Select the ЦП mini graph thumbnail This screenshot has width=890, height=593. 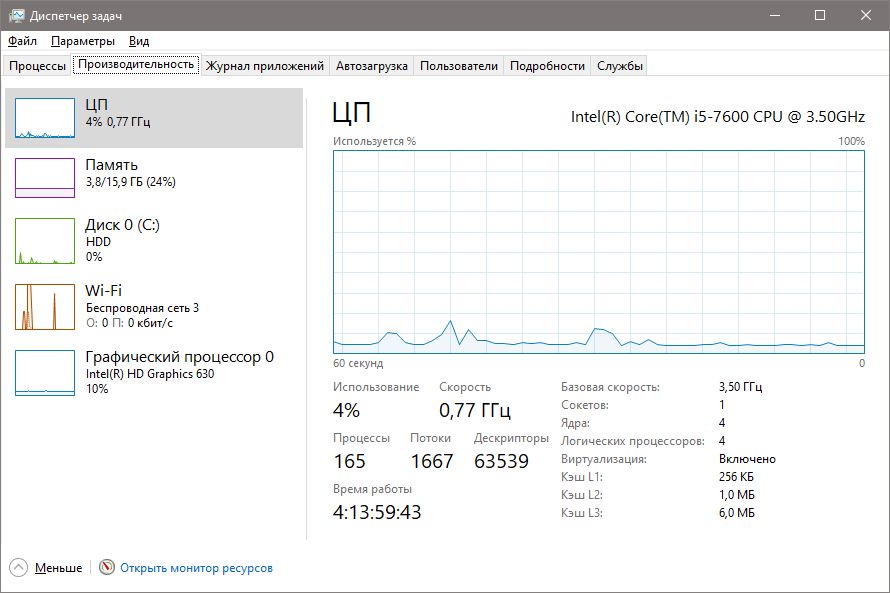pyautogui.click(x=45, y=117)
